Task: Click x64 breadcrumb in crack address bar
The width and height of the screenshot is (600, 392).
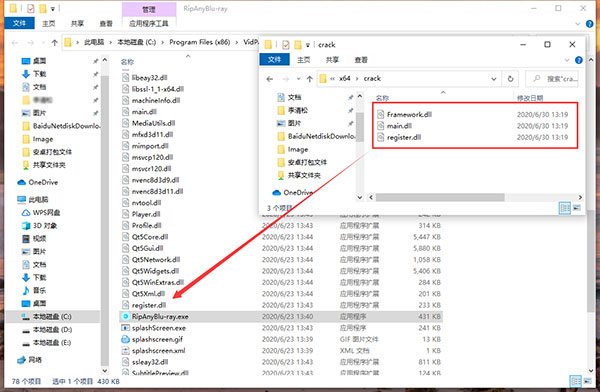Action: coord(345,78)
